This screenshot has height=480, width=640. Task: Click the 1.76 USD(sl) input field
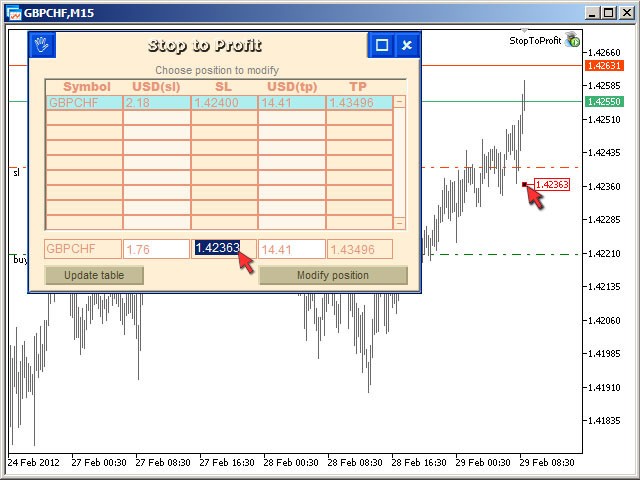tap(156, 249)
